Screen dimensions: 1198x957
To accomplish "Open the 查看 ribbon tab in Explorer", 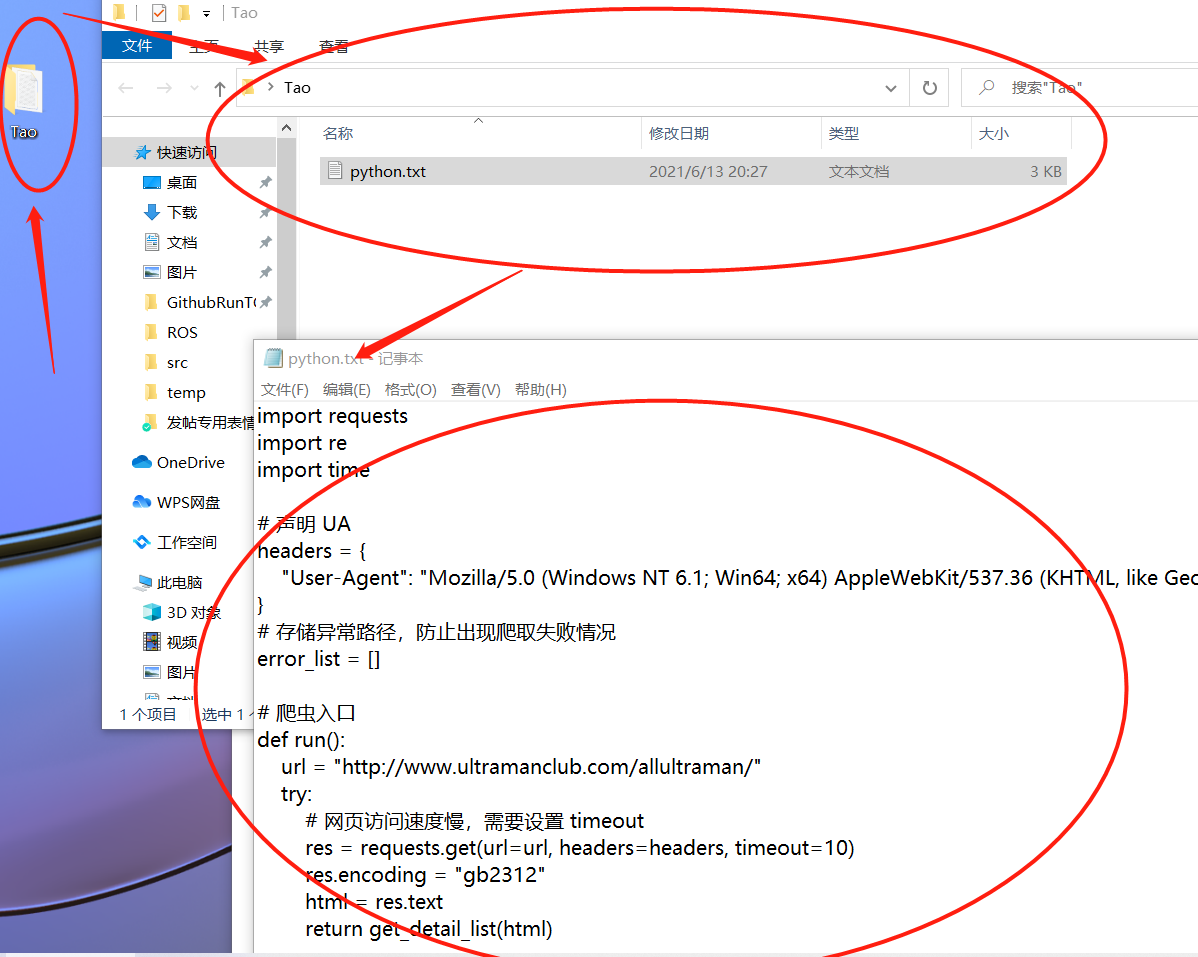I will 334,47.
